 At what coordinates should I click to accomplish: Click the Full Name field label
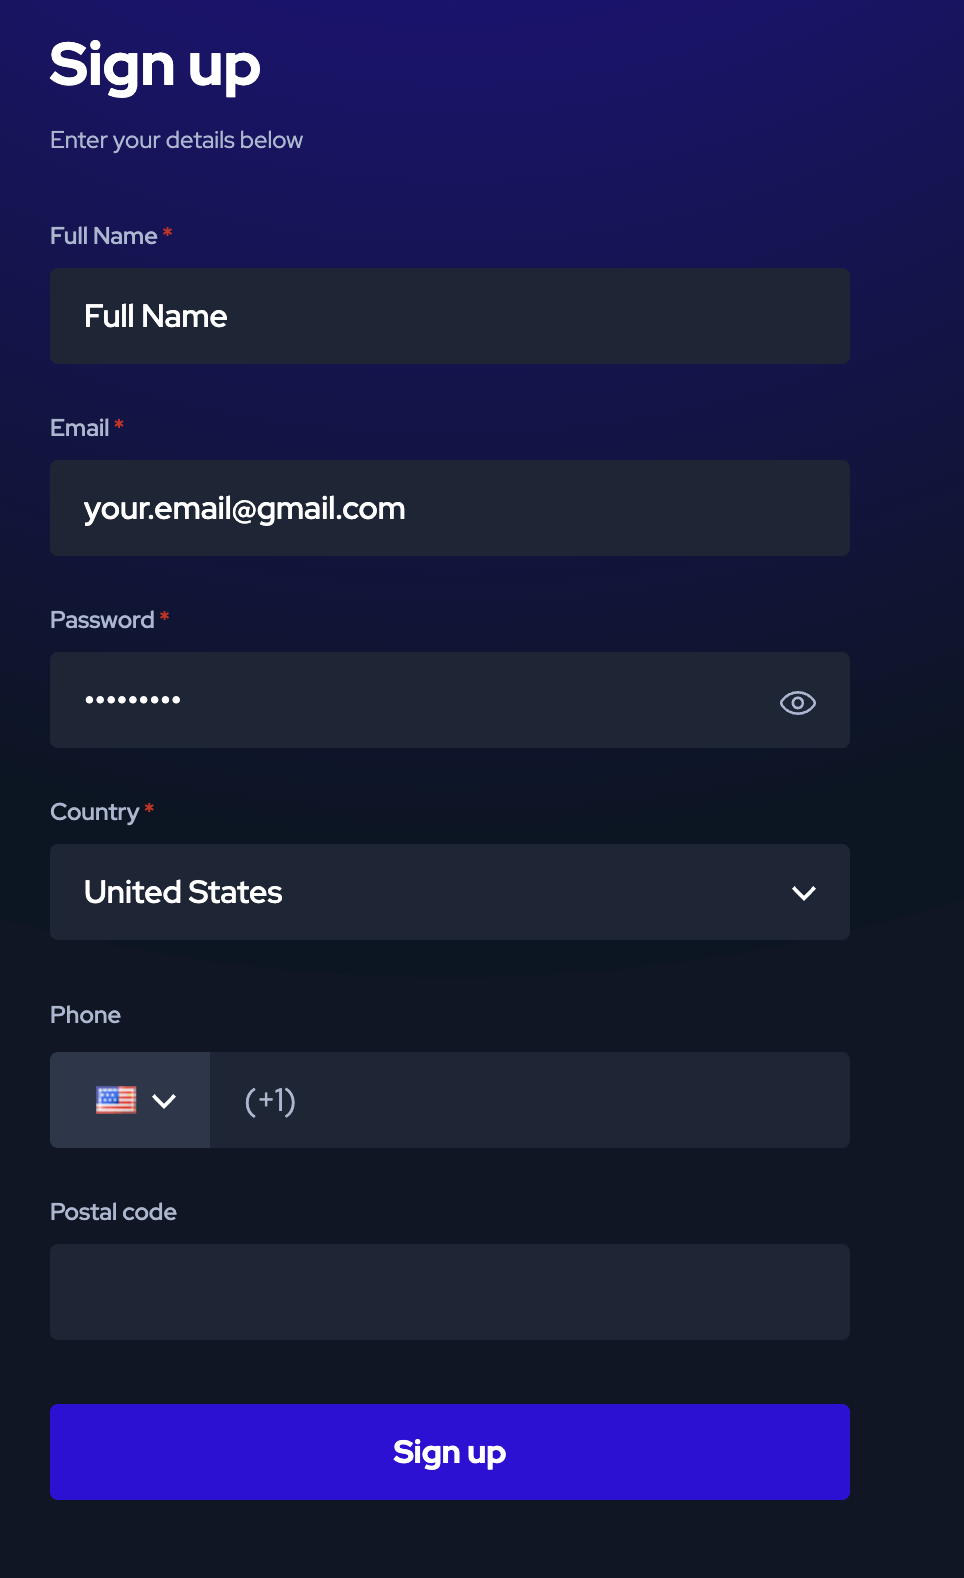[104, 236]
